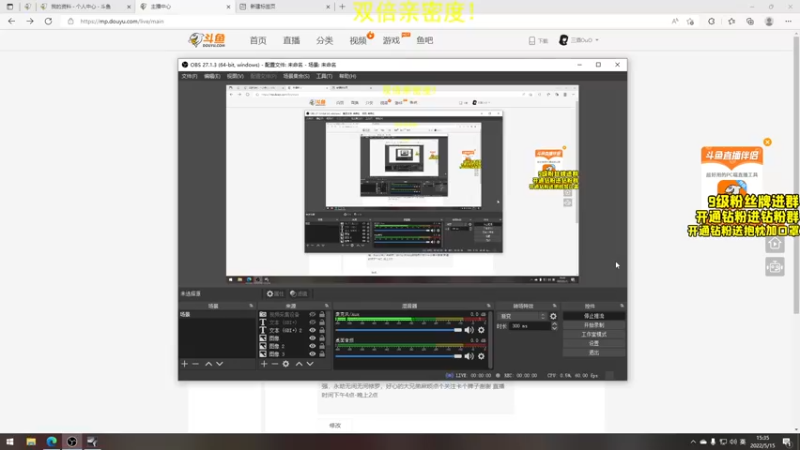Image resolution: width=800 pixels, height=450 pixels.
Task: Open 直播 link in Douyu navigation
Action: coord(291,40)
